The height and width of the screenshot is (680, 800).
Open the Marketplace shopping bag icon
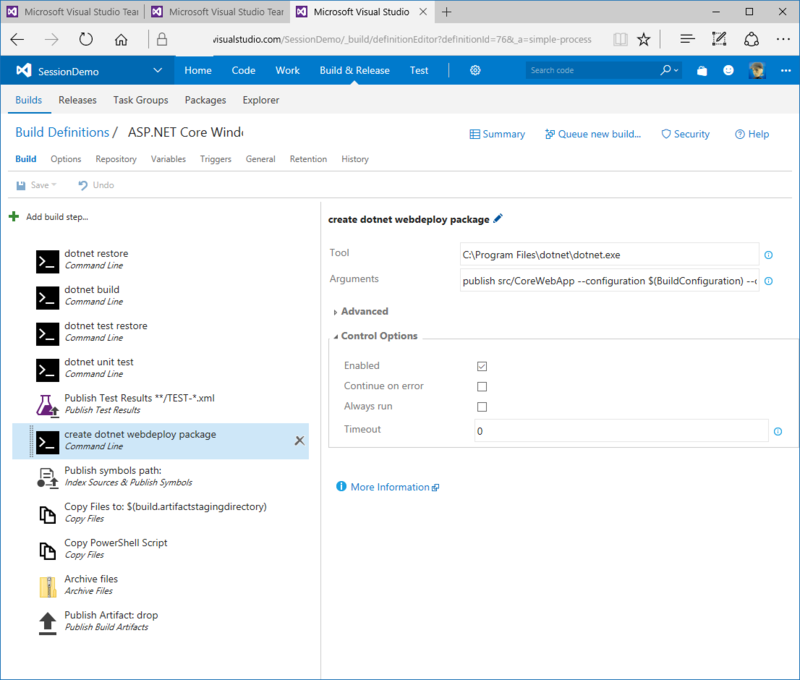(702, 70)
